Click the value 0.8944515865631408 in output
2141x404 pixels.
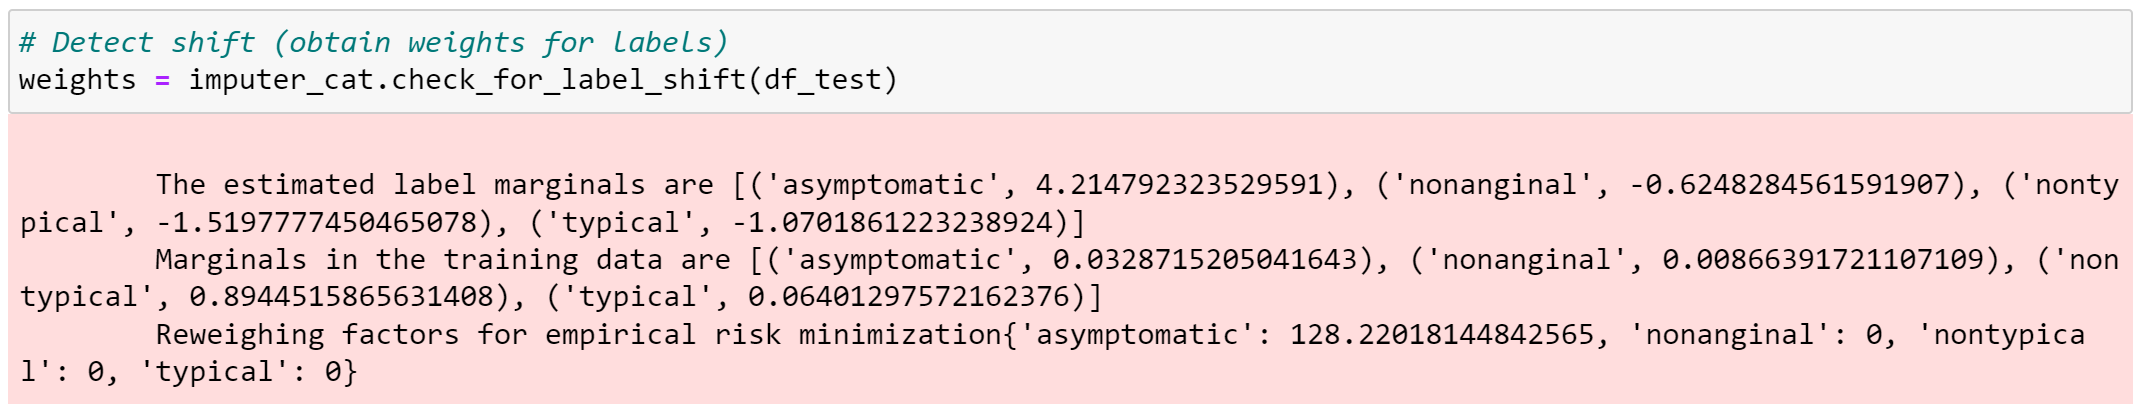pos(341,297)
